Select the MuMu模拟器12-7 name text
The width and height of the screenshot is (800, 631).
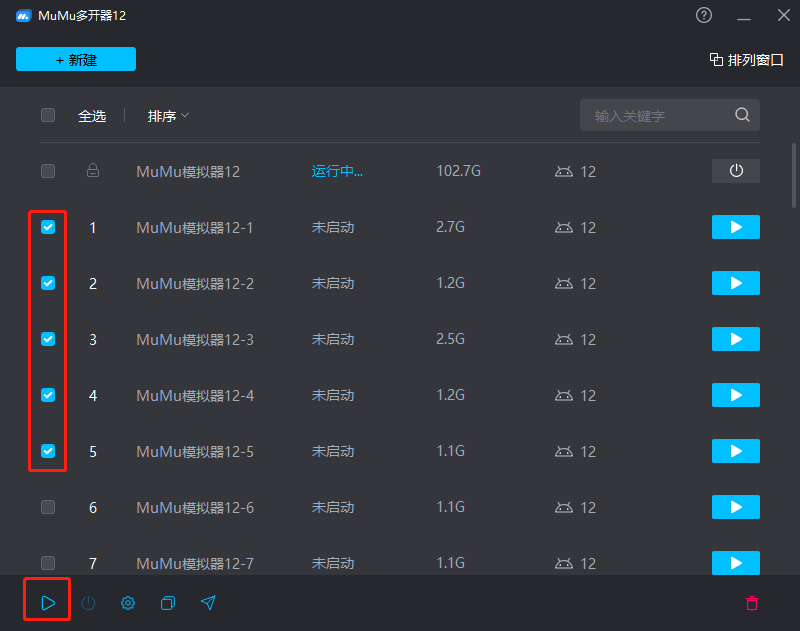(x=195, y=563)
